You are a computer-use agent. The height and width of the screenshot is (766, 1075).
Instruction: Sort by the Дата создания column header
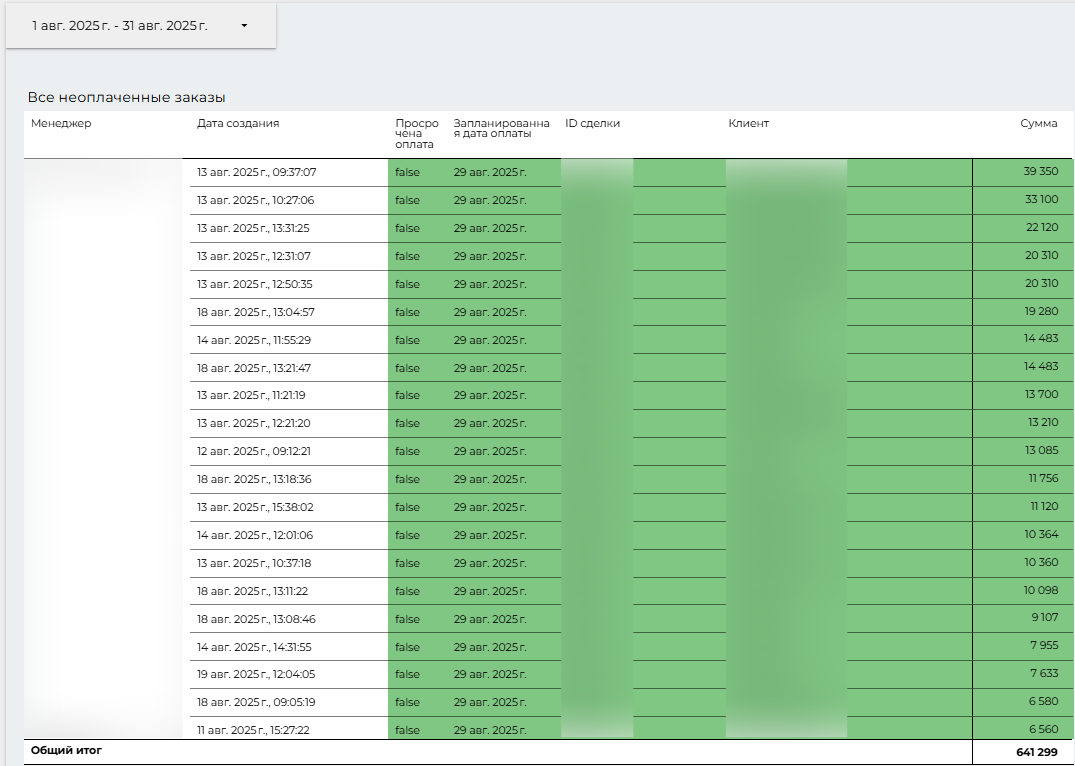point(238,124)
